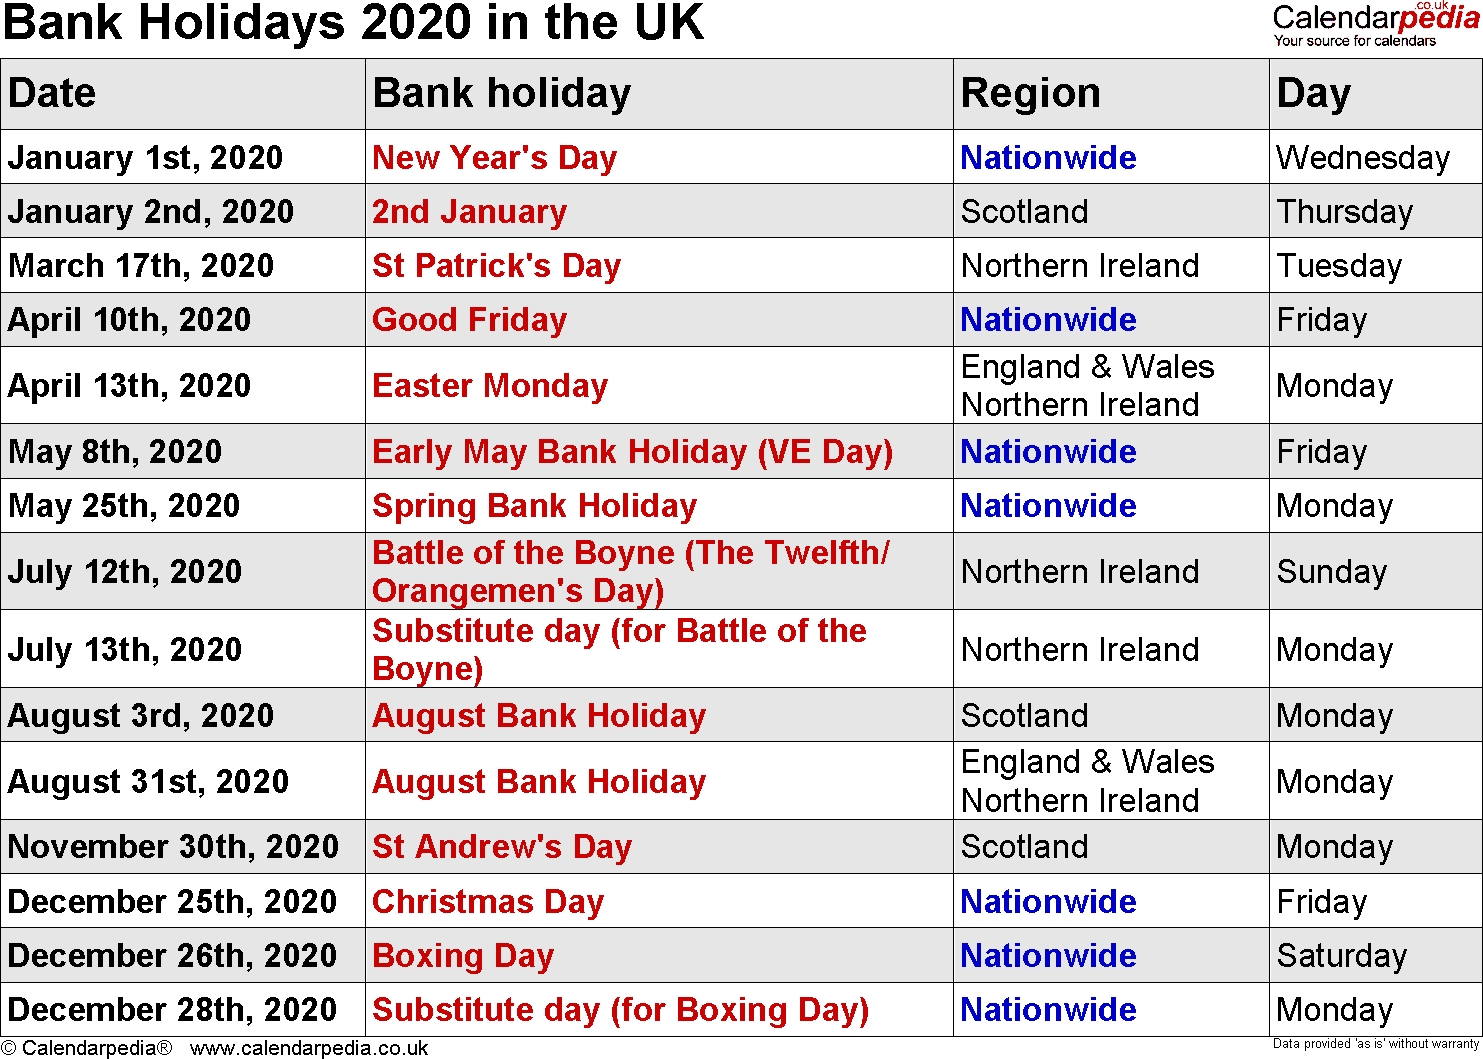Click the Calendarpedia logo

(1375, 25)
